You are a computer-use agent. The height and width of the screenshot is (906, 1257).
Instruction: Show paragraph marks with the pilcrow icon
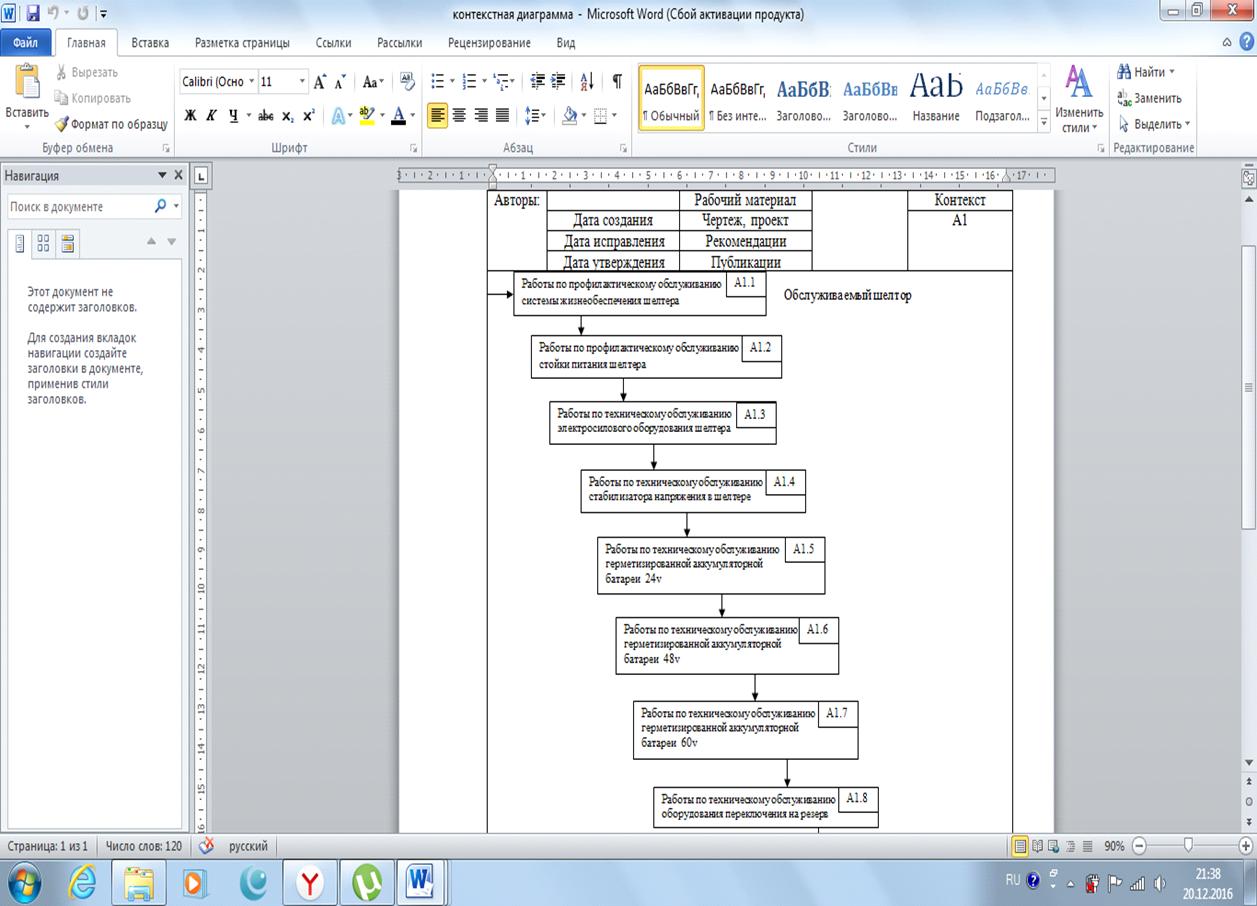tap(617, 82)
